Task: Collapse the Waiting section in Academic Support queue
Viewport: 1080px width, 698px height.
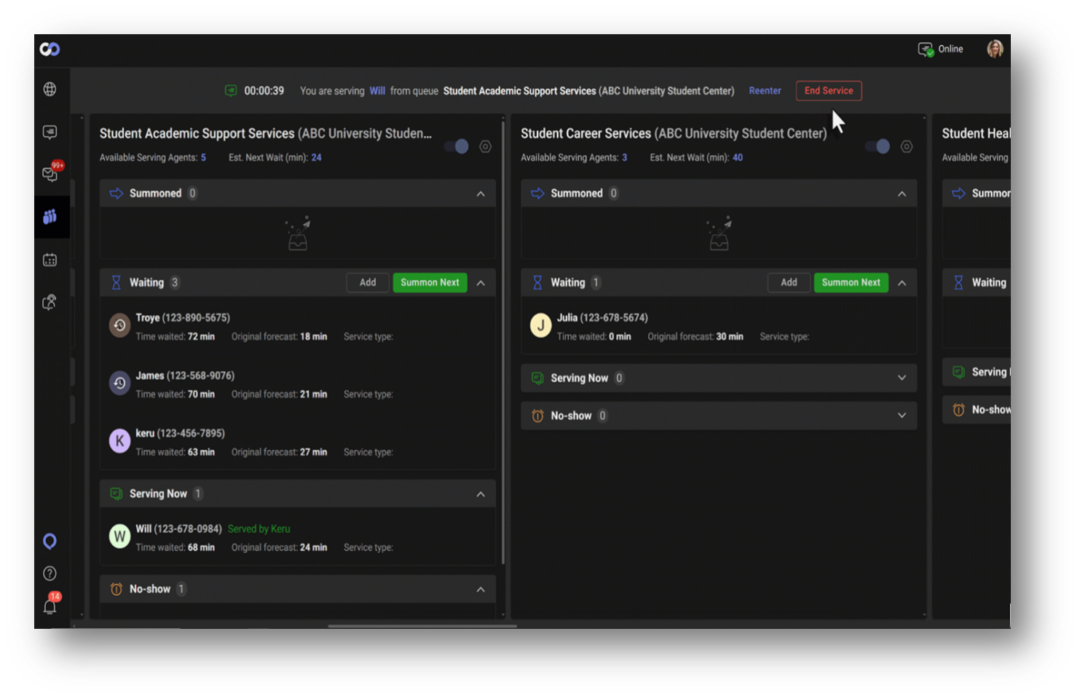Action: (x=480, y=282)
